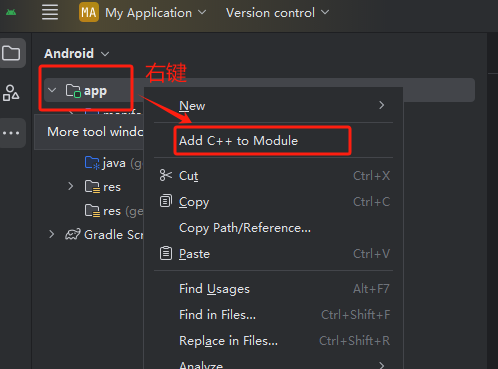Select Add C++ to Module
The width and height of the screenshot is (498, 369).
click(x=273, y=141)
